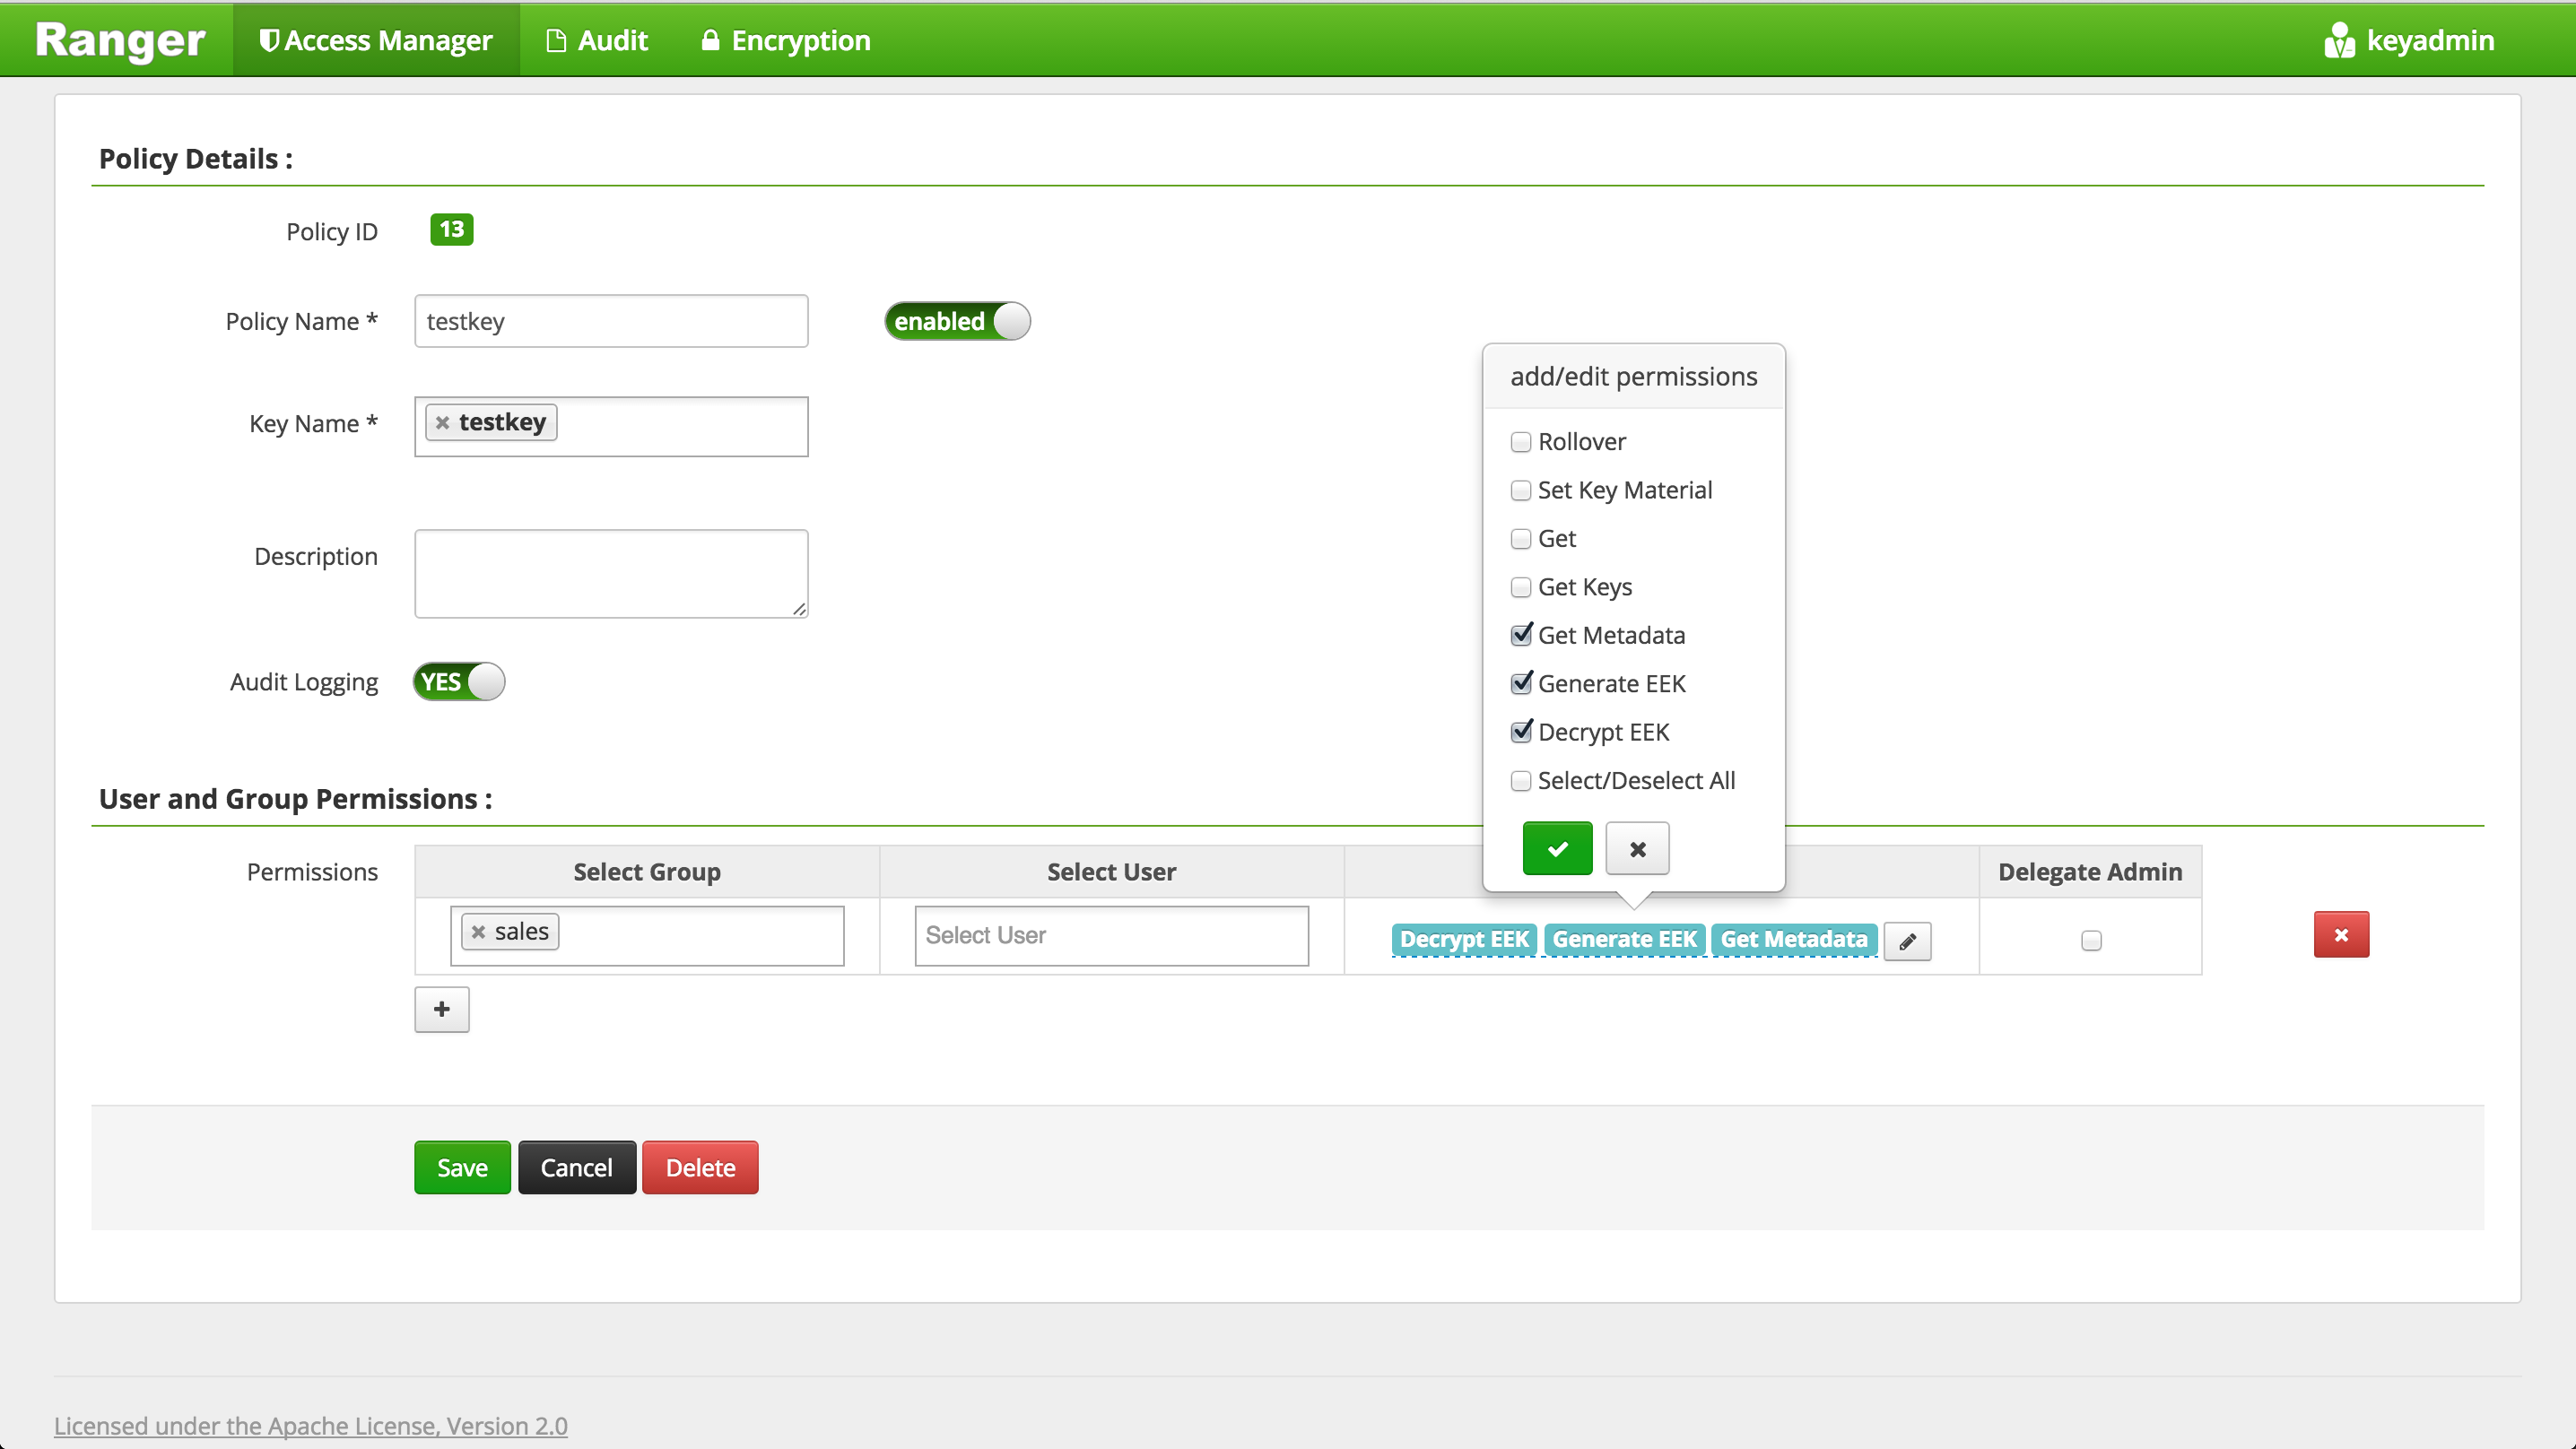The image size is (2576, 1449).
Task: Click the keyadmin user icon
Action: [x=2338, y=40]
